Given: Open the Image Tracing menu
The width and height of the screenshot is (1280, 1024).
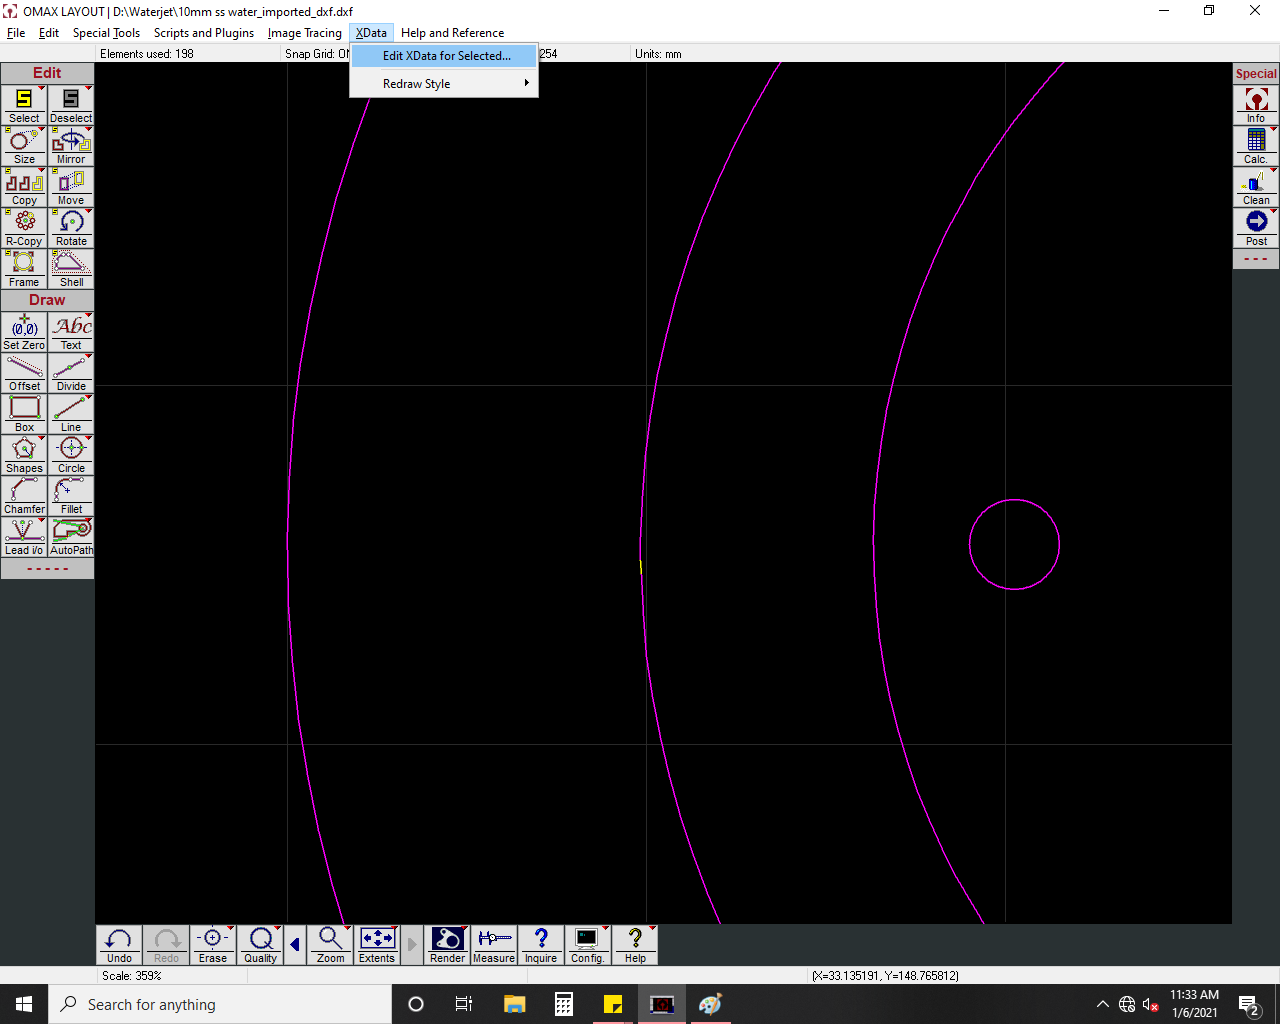Looking at the screenshot, I should 304,33.
